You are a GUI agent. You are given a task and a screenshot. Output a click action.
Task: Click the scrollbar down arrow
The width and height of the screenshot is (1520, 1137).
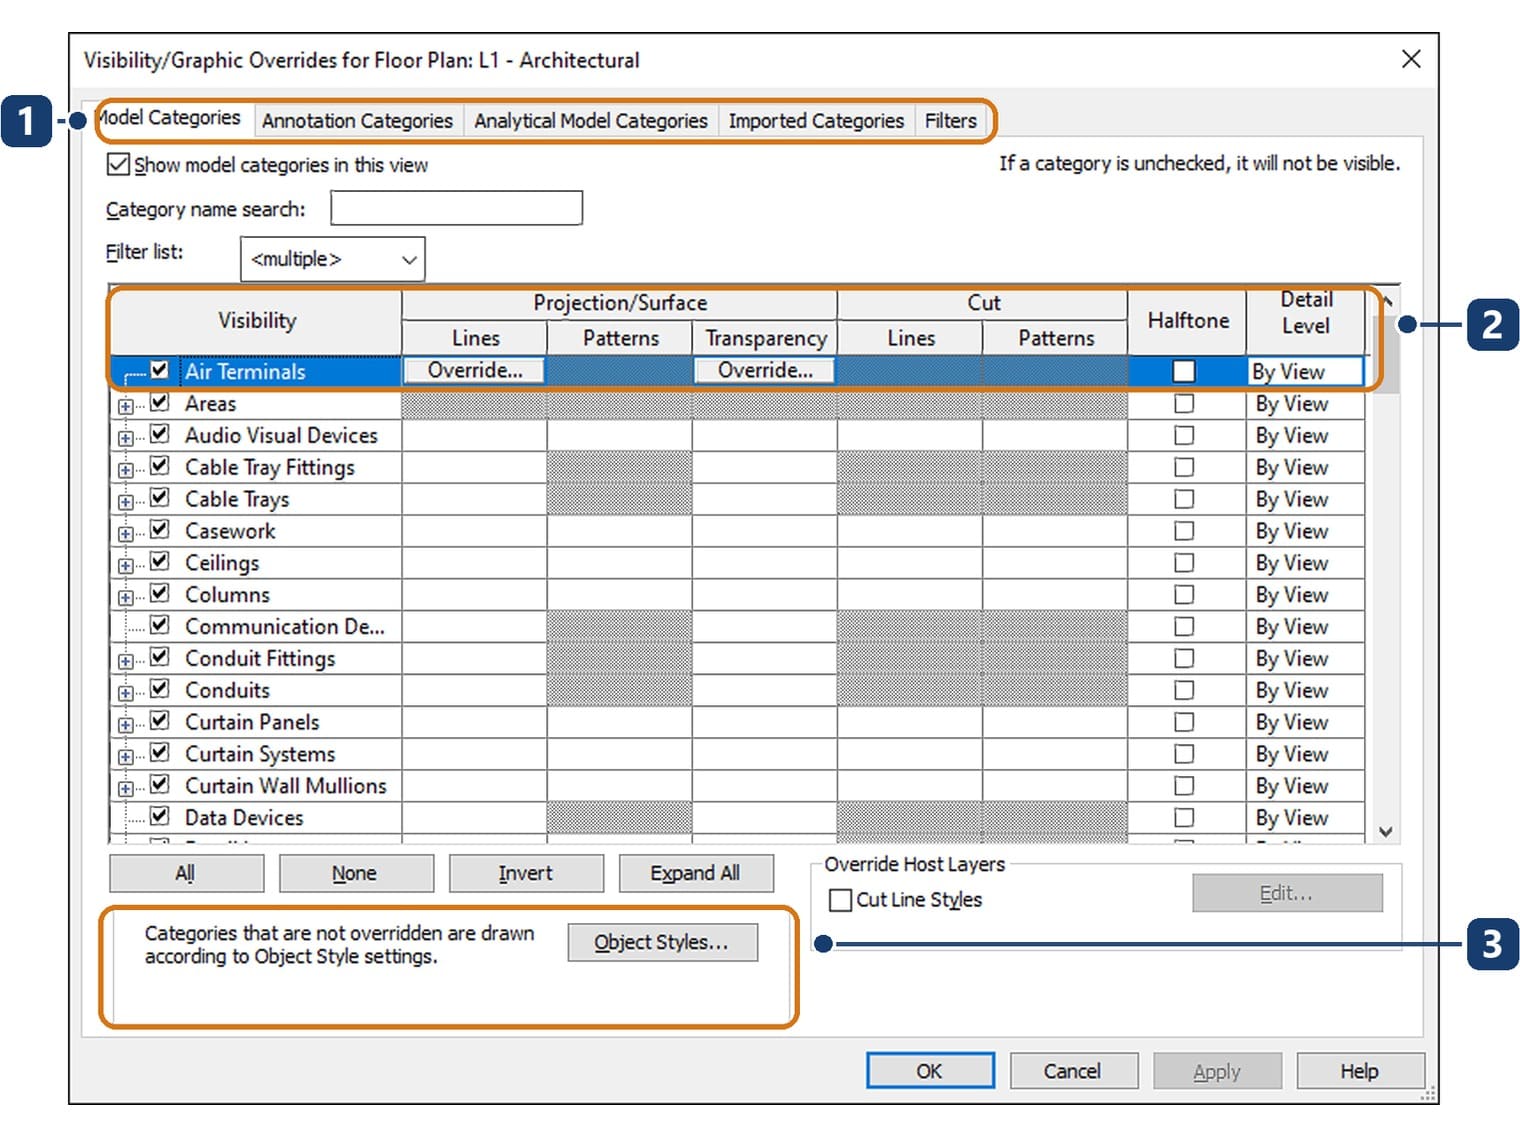[x=1386, y=831]
